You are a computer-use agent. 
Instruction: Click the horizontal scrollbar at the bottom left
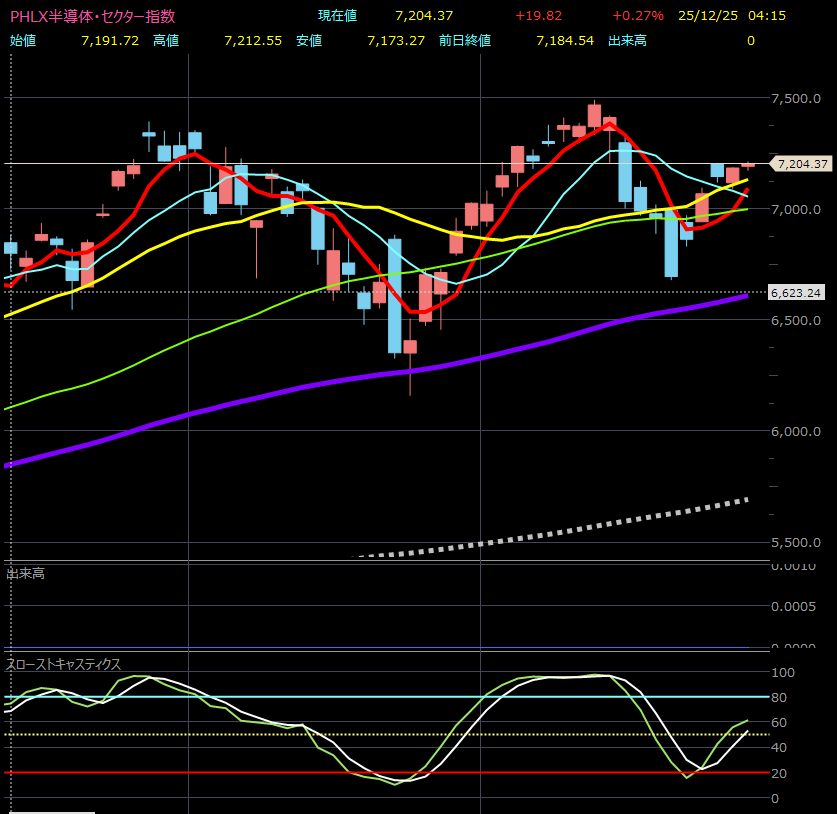[50, 811]
